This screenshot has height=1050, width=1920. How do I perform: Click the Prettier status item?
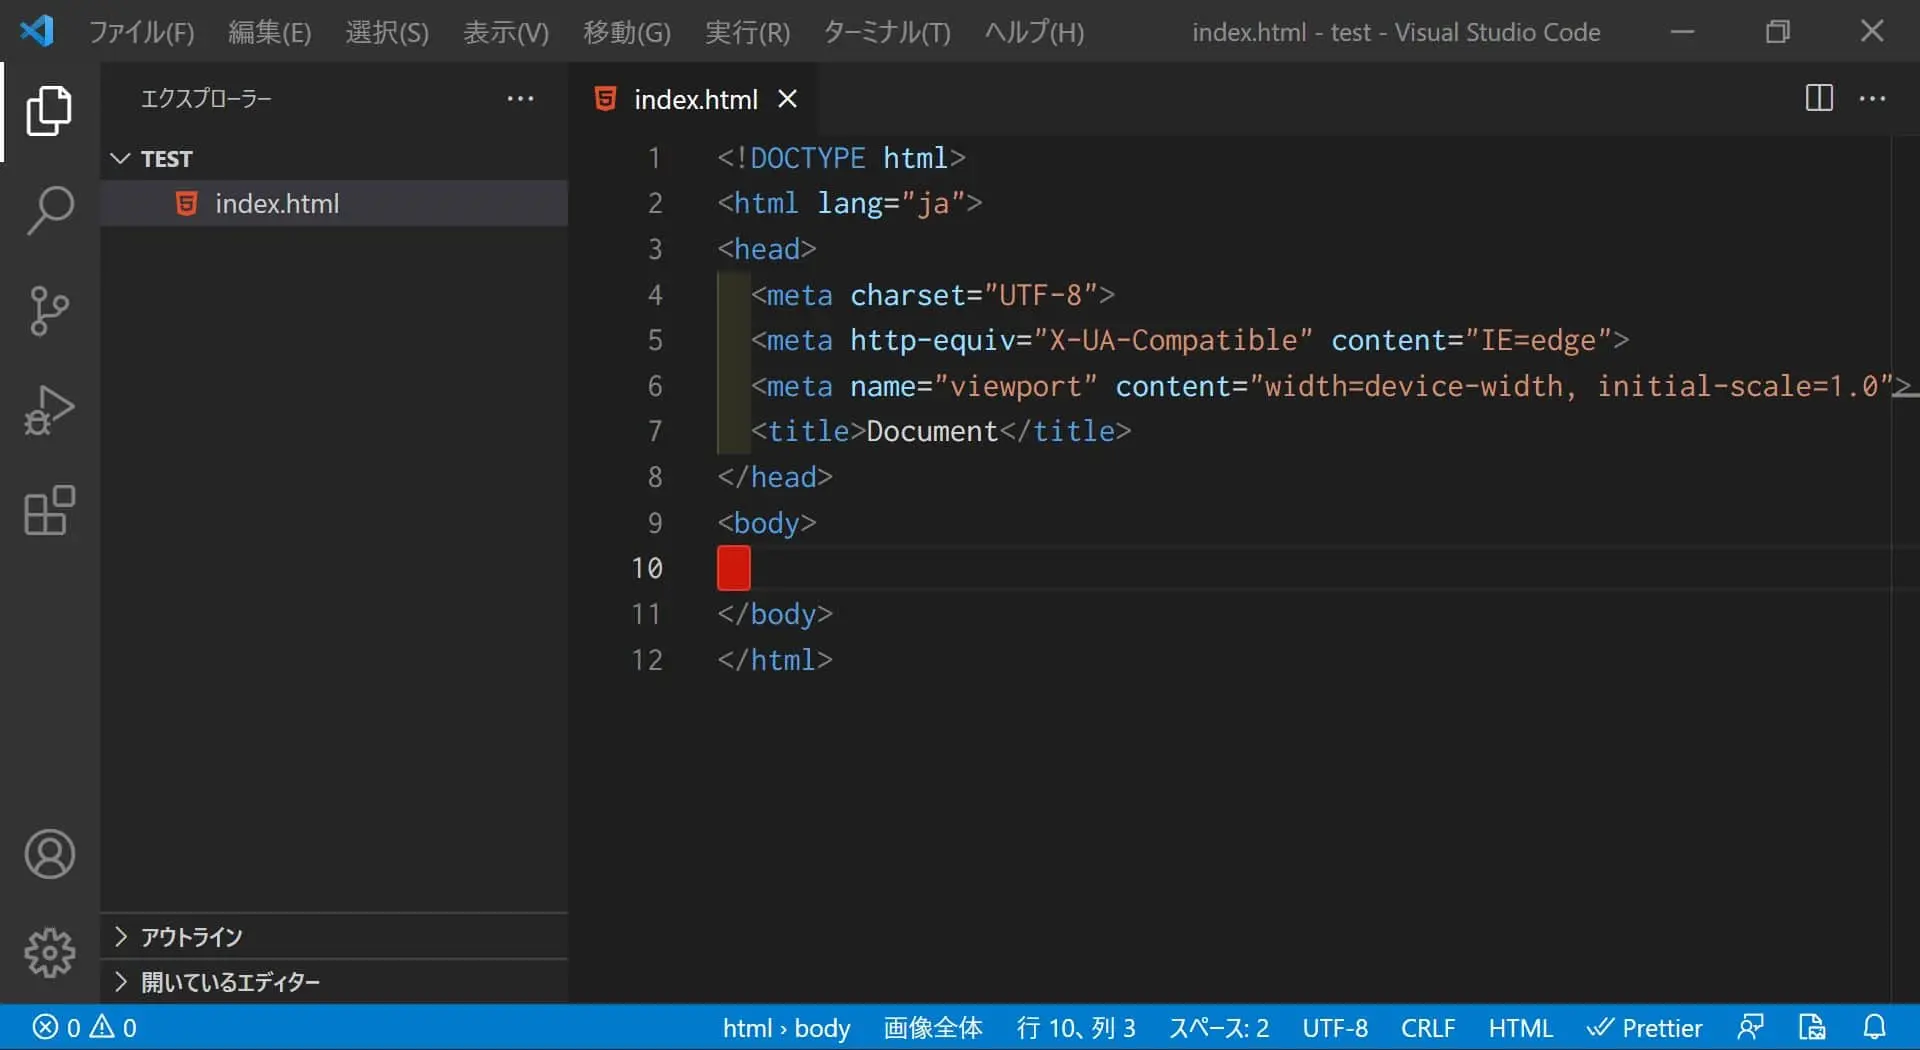1644,1027
